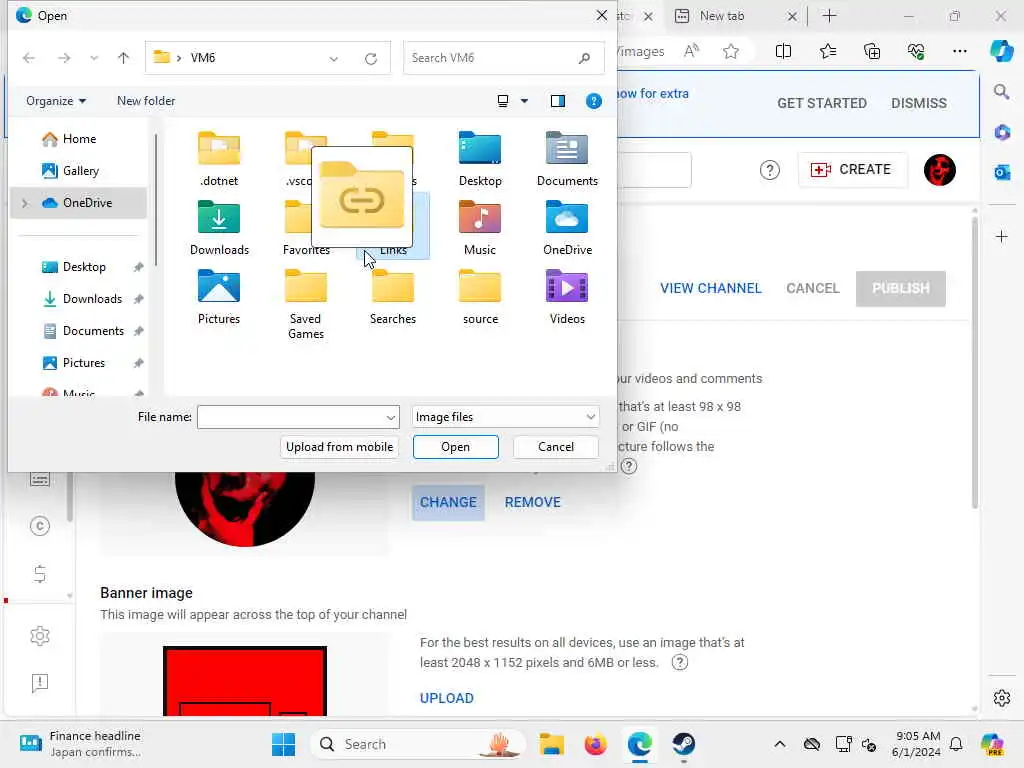Toggle the preview pane in dialog

tap(558, 101)
